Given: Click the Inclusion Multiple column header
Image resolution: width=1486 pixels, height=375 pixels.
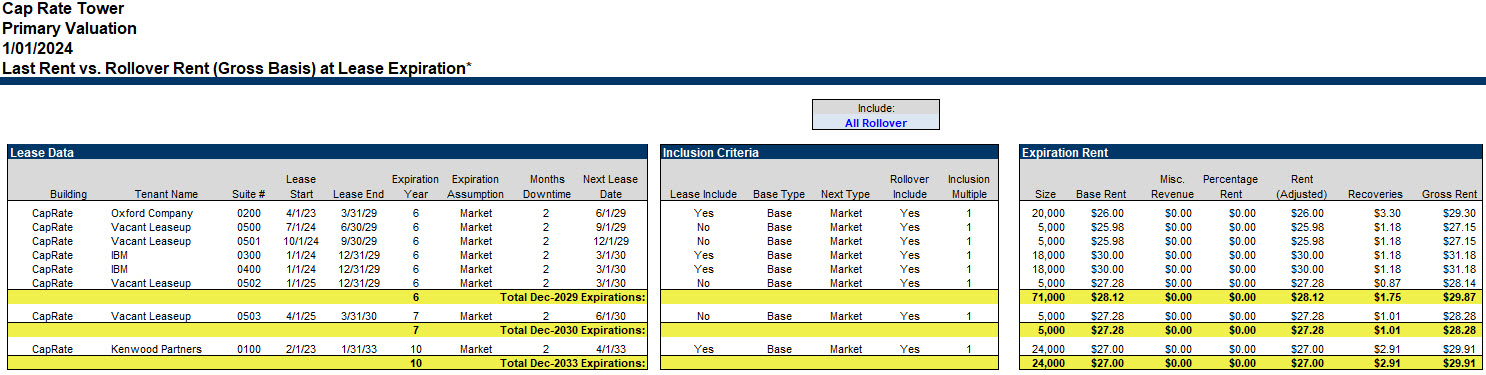Looking at the screenshot, I should pos(968,187).
